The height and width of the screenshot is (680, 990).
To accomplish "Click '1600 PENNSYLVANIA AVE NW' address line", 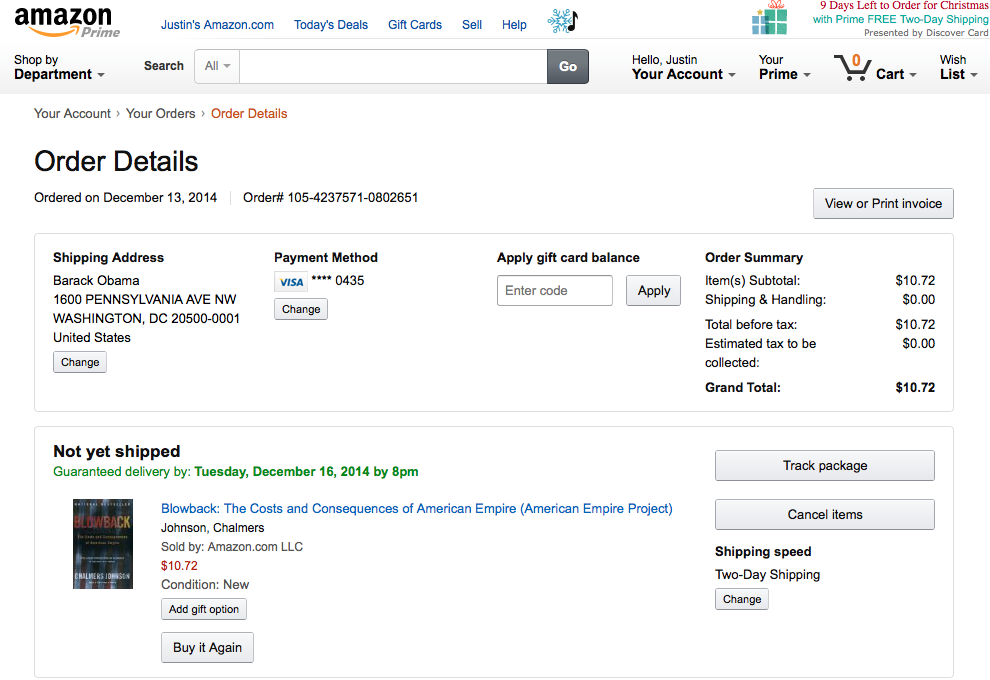I will pyautogui.click(x=145, y=299).
